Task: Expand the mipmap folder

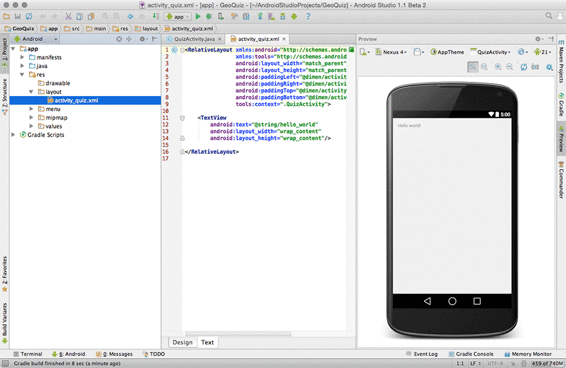Action: point(31,117)
